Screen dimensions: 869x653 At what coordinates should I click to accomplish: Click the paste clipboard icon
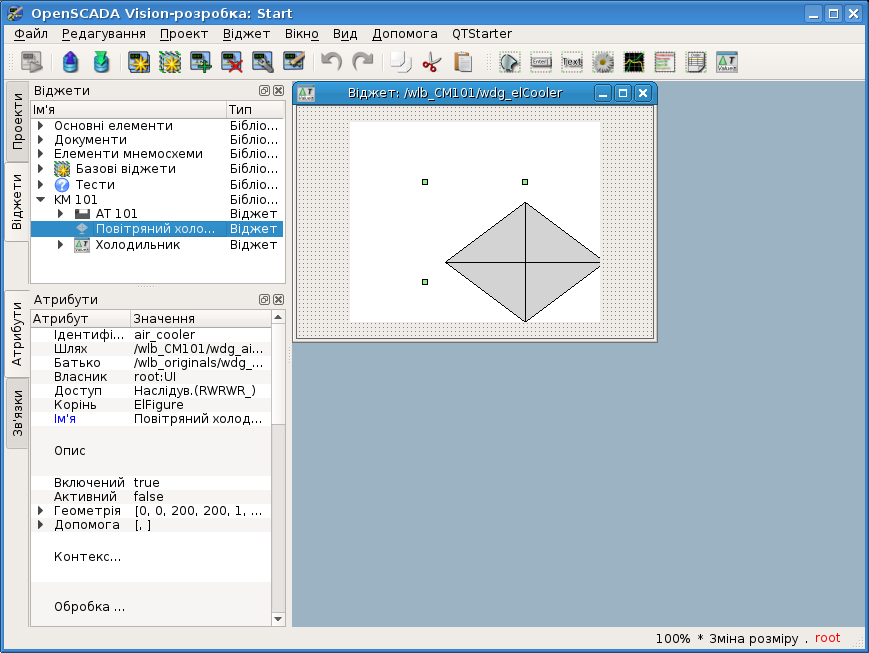click(462, 62)
